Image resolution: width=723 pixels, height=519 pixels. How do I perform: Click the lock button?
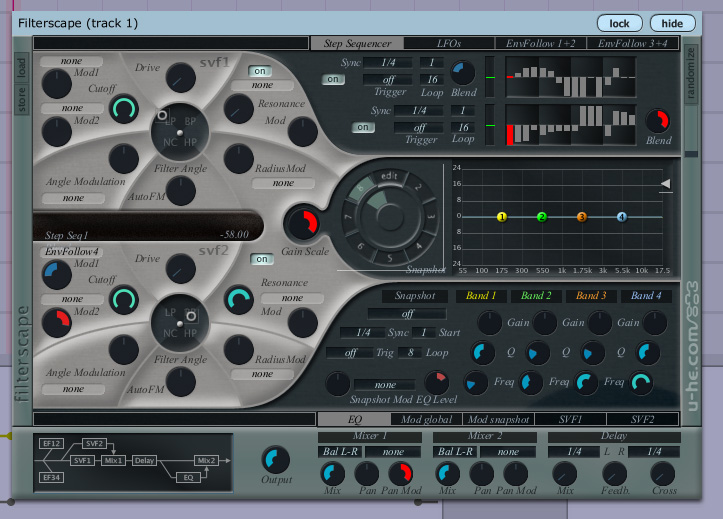pos(619,23)
